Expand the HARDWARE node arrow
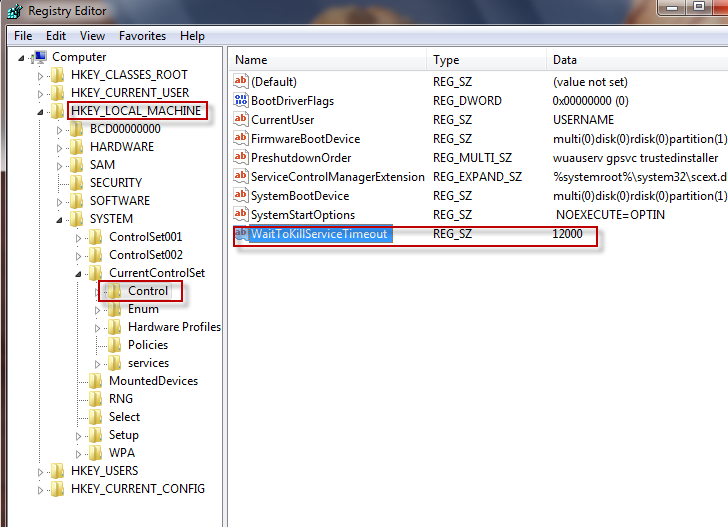 pyautogui.click(x=59, y=148)
